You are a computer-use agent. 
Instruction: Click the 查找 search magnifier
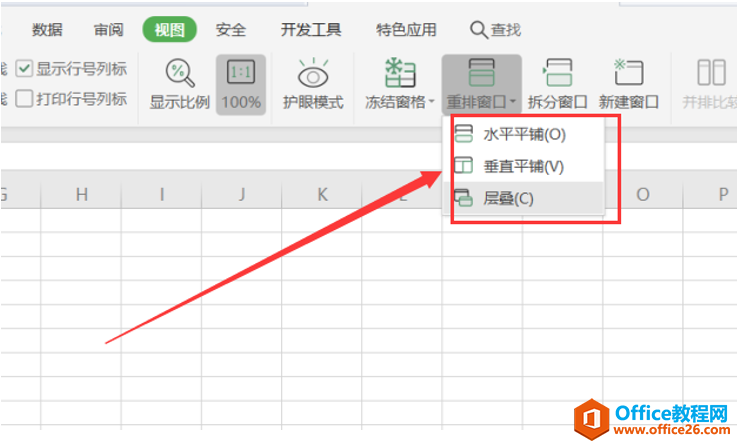478,30
